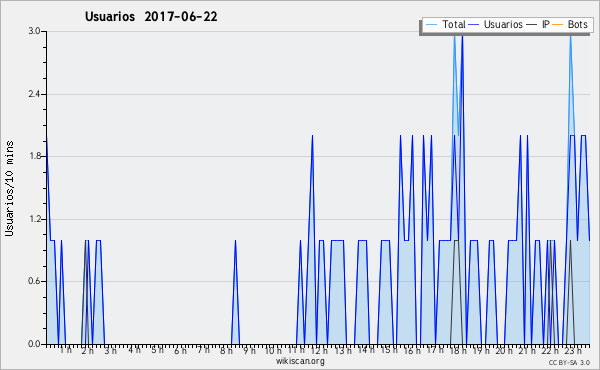600x370 pixels.
Task: Click the 0.0 y-axis value
Action: coord(34,344)
